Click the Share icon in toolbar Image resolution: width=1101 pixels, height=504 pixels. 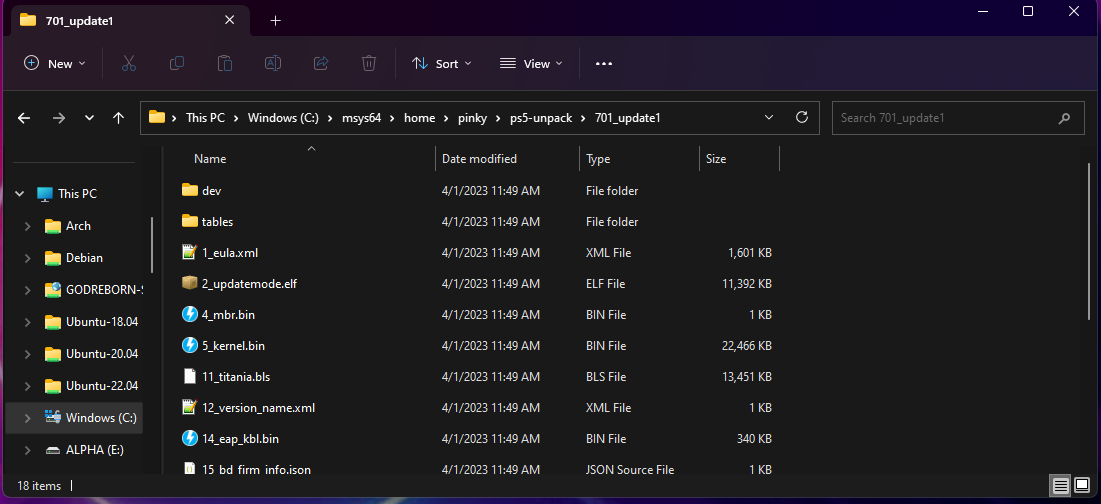[321, 63]
